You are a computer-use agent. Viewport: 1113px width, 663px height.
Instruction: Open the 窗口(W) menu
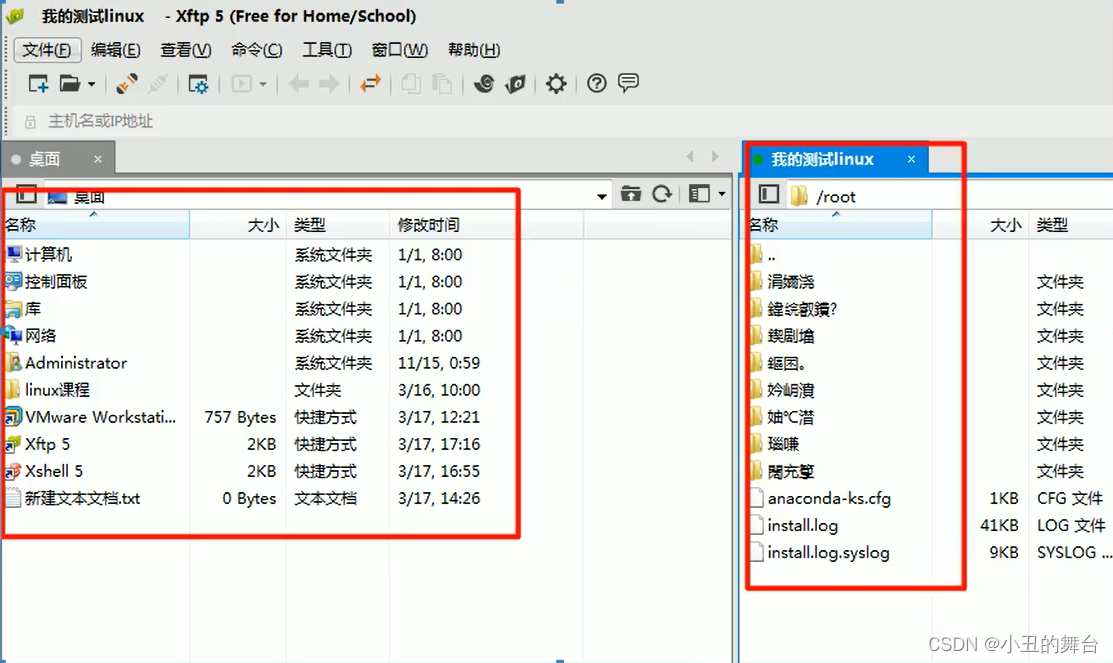click(400, 50)
